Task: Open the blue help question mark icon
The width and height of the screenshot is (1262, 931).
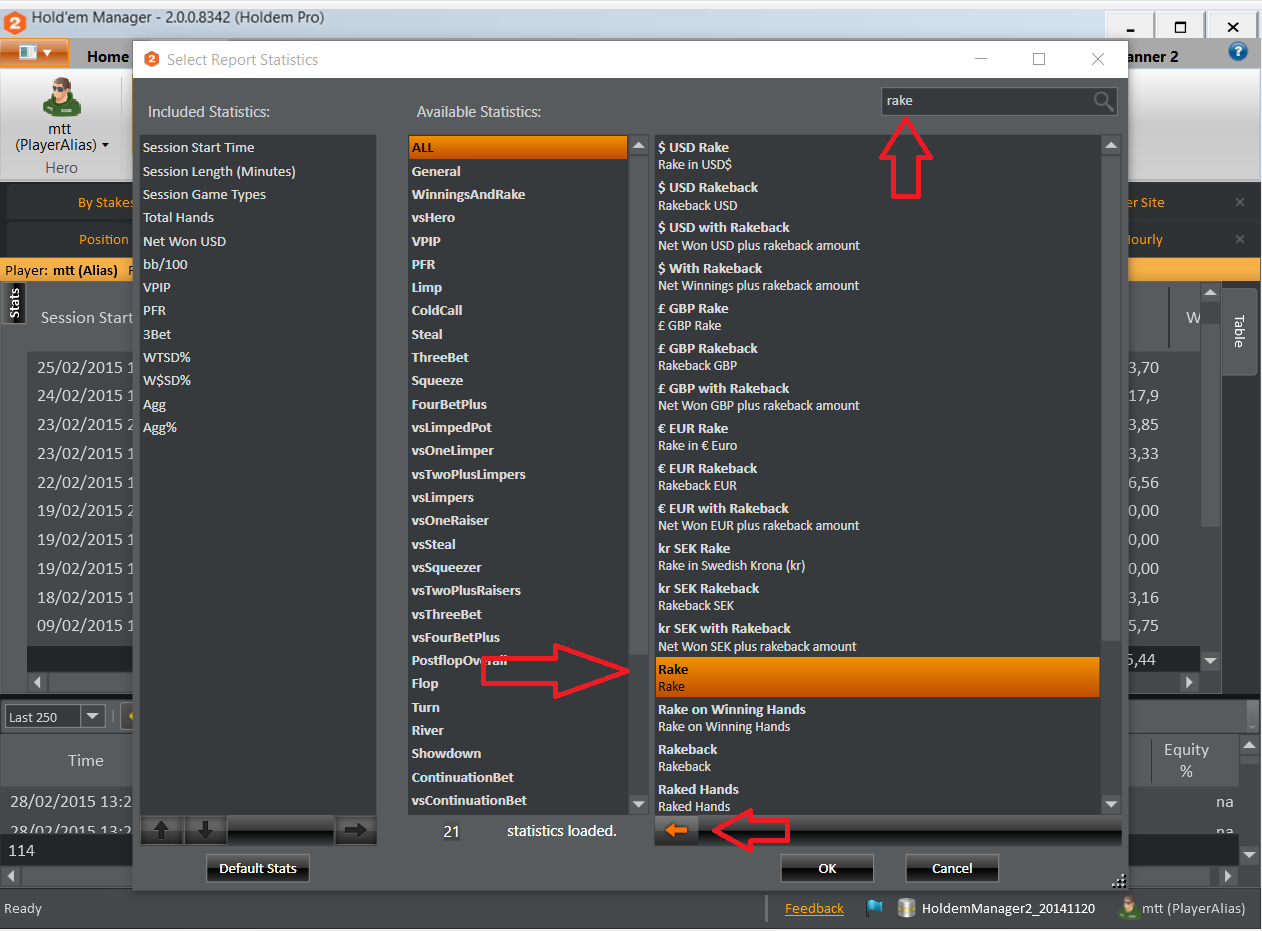Action: (1238, 52)
